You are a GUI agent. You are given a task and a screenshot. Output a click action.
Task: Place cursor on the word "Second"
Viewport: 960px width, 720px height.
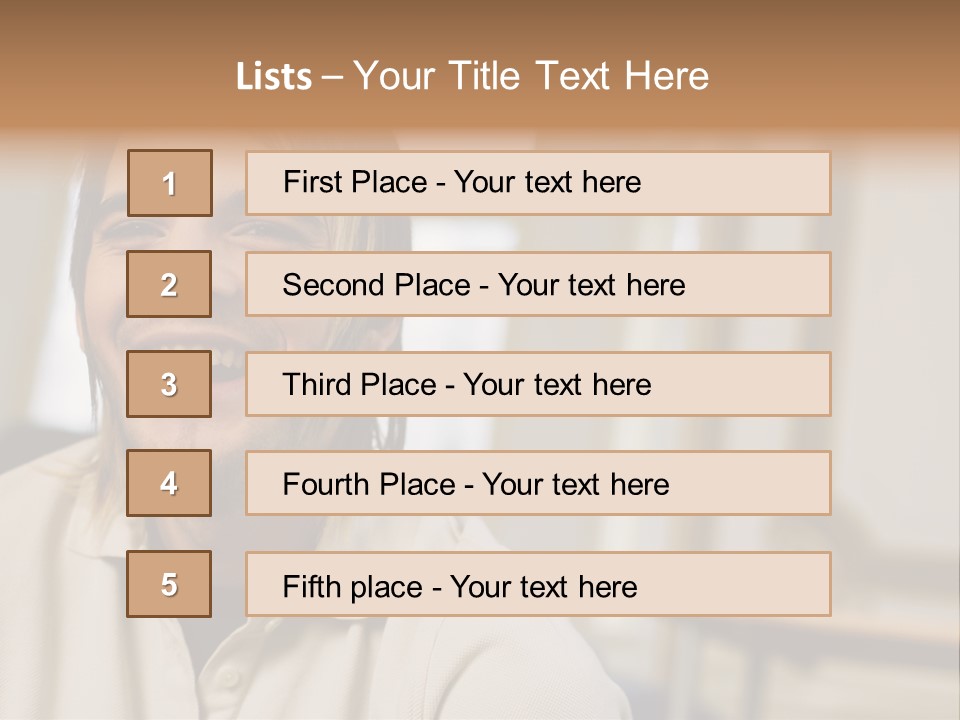tap(332, 285)
